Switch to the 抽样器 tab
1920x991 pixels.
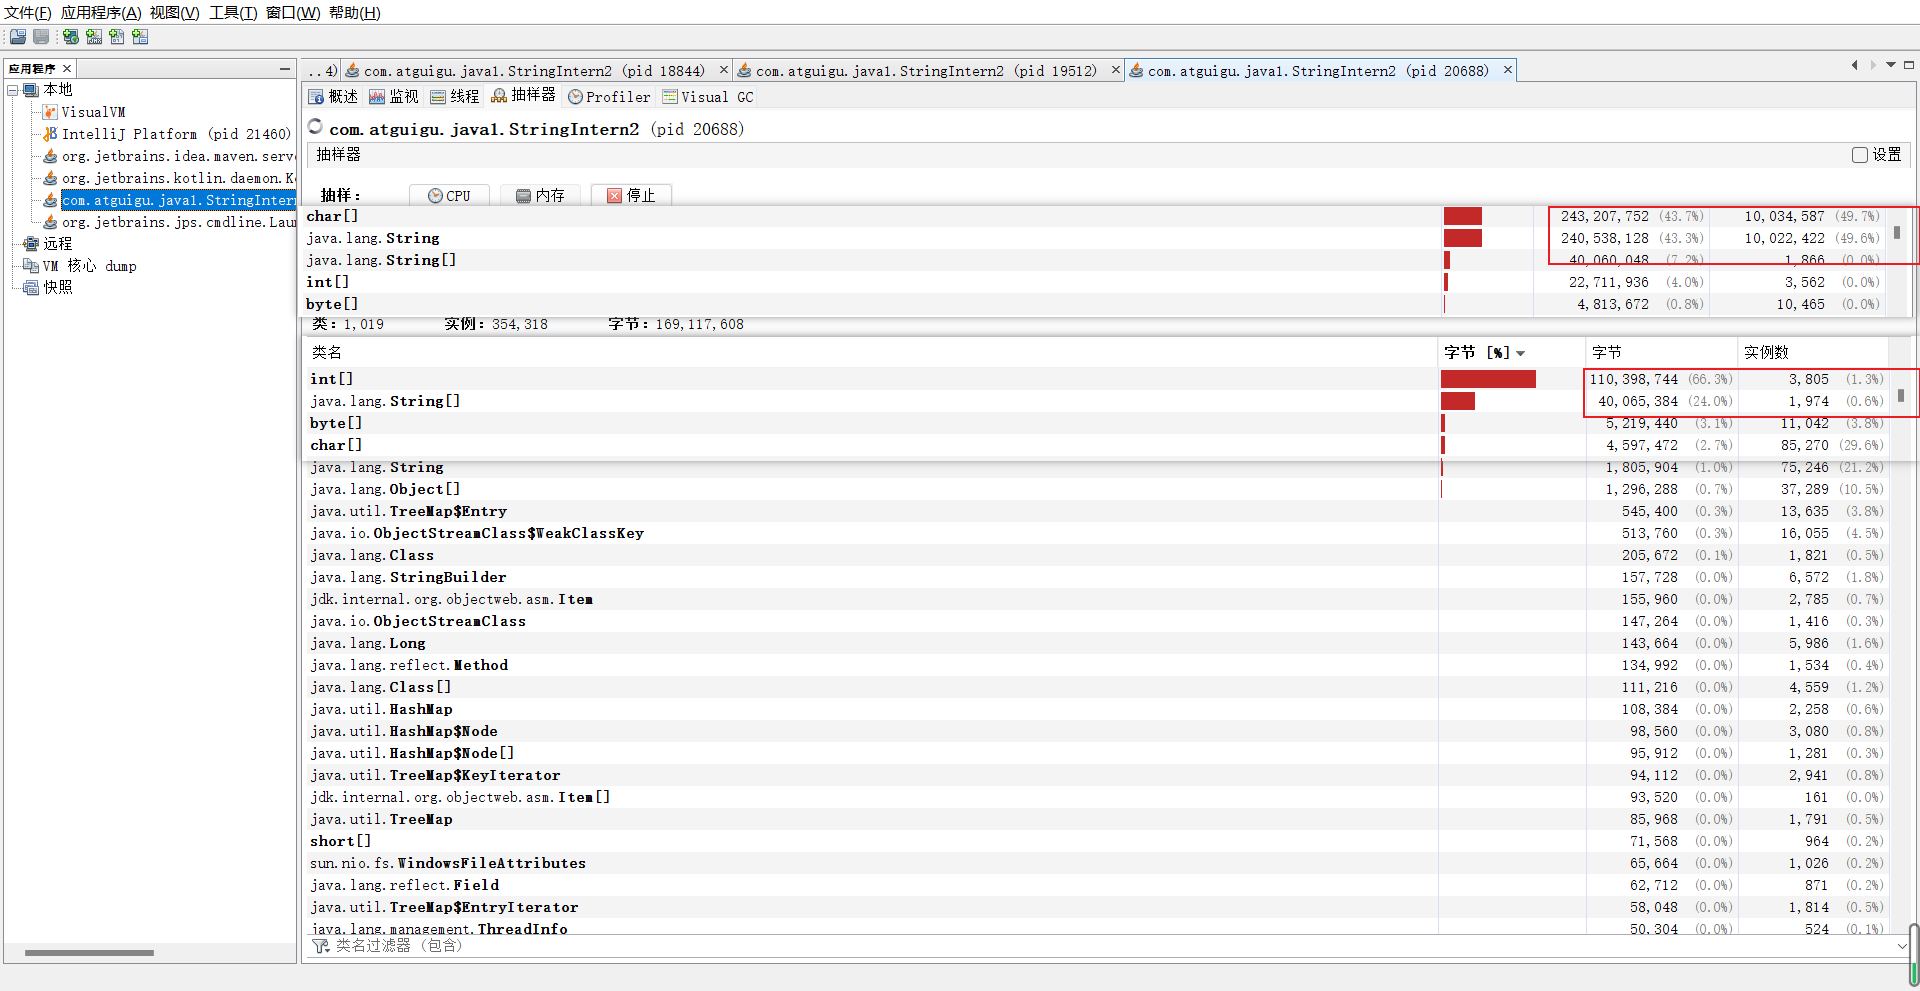523,96
